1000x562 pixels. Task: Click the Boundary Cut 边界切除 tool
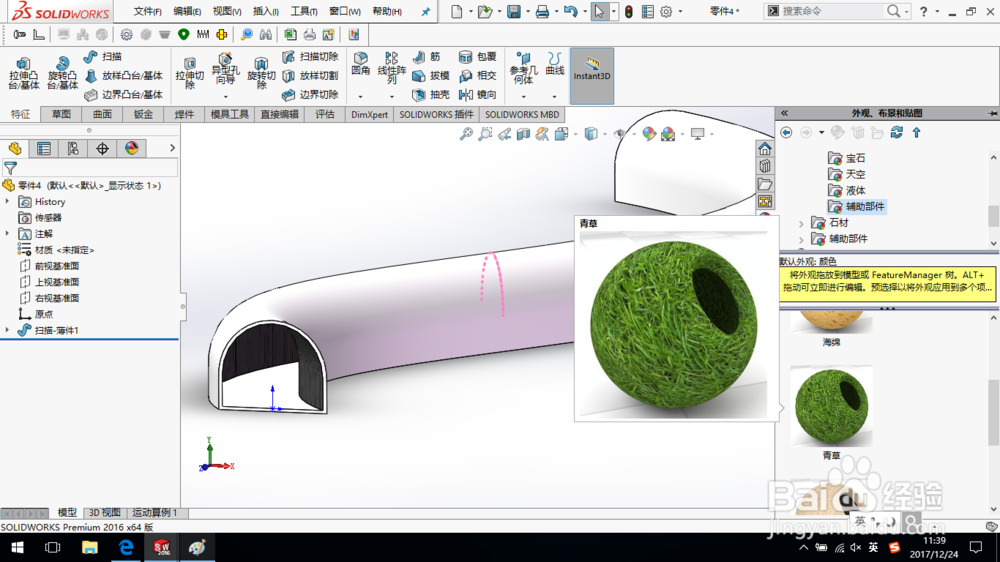(x=310, y=94)
